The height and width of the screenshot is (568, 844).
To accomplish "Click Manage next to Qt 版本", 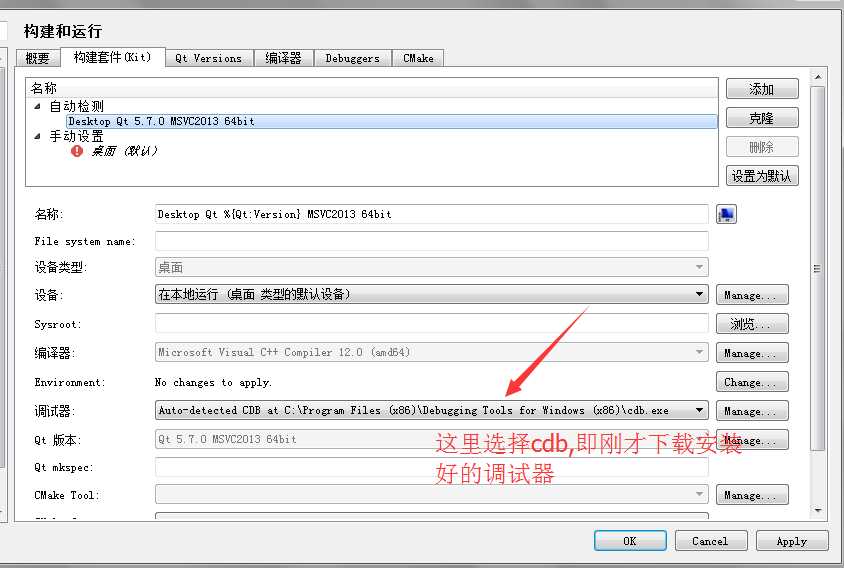I will (x=752, y=440).
